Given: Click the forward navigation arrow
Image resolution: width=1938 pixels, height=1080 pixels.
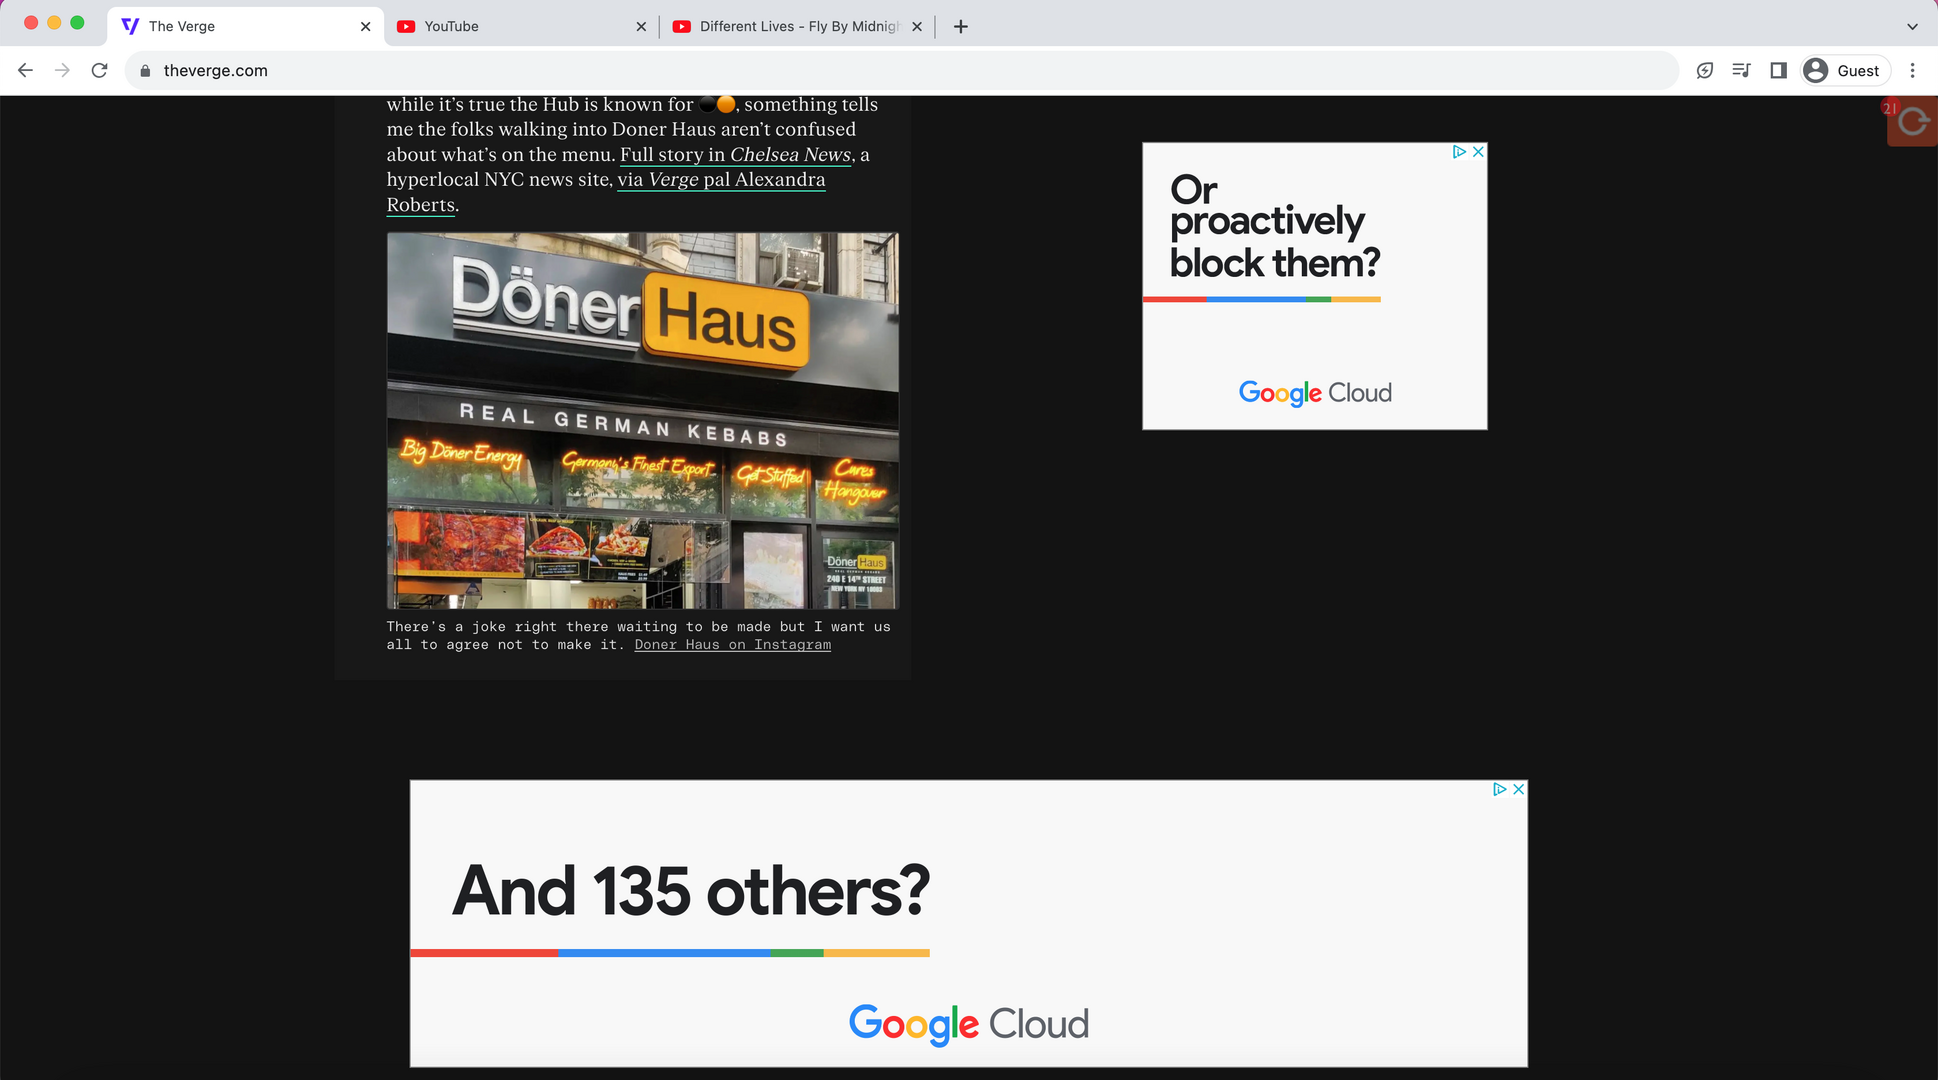Looking at the screenshot, I should pos(62,70).
